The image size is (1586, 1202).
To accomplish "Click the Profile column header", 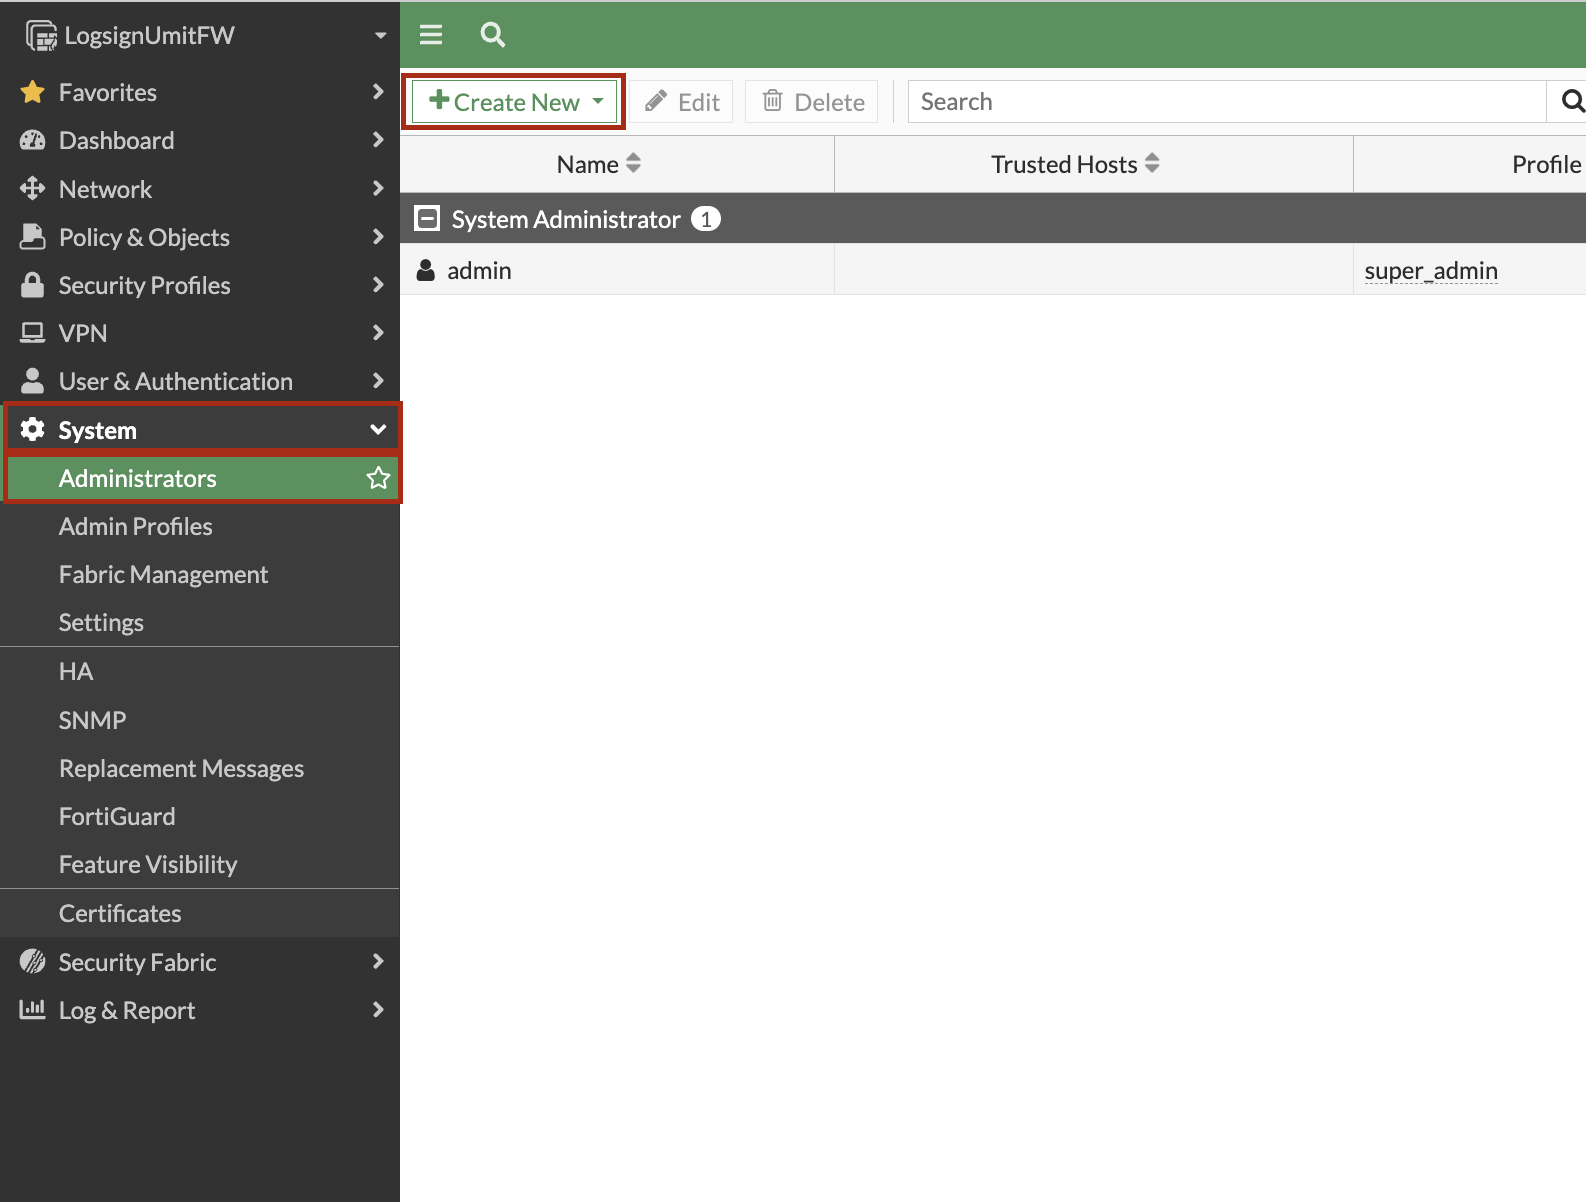I will tap(1546, 164).
